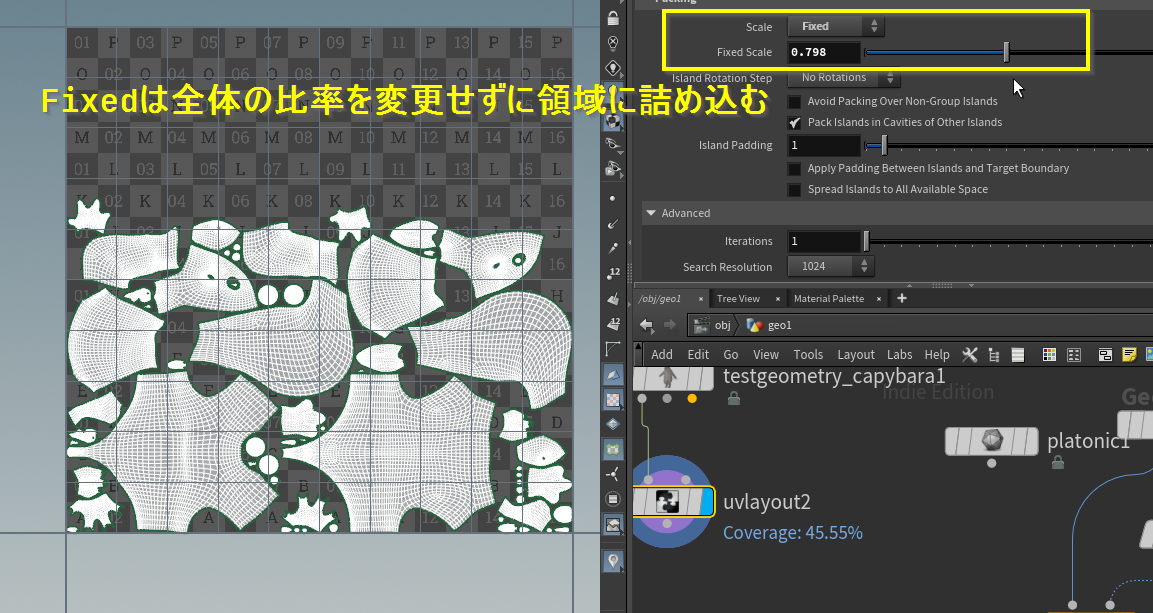
Task: Click the Fixed Scale slider handle
Action: pos(1007,52)
